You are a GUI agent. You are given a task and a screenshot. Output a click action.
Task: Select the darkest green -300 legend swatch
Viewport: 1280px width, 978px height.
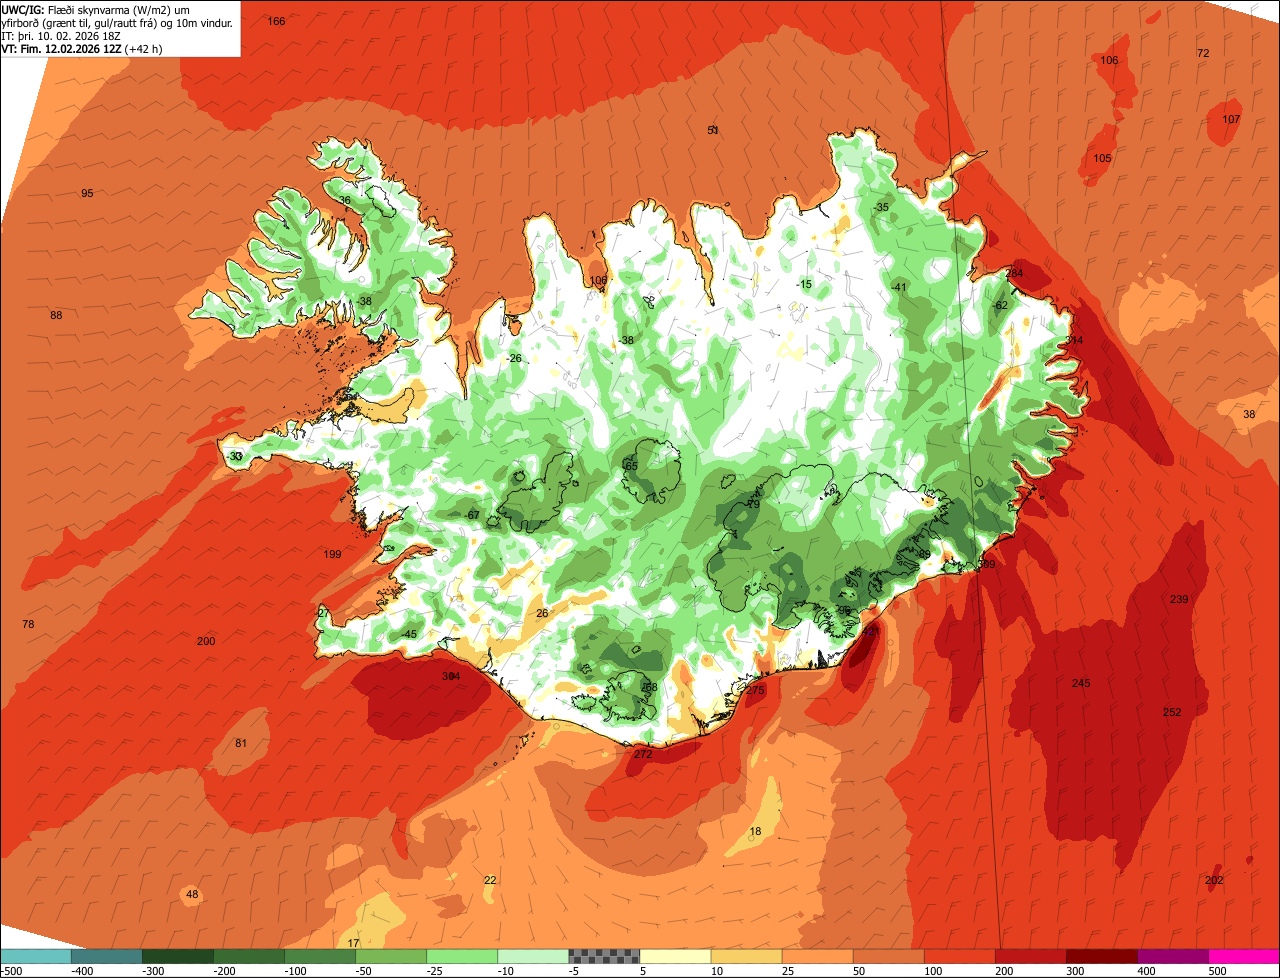click(x=178, y=956)
